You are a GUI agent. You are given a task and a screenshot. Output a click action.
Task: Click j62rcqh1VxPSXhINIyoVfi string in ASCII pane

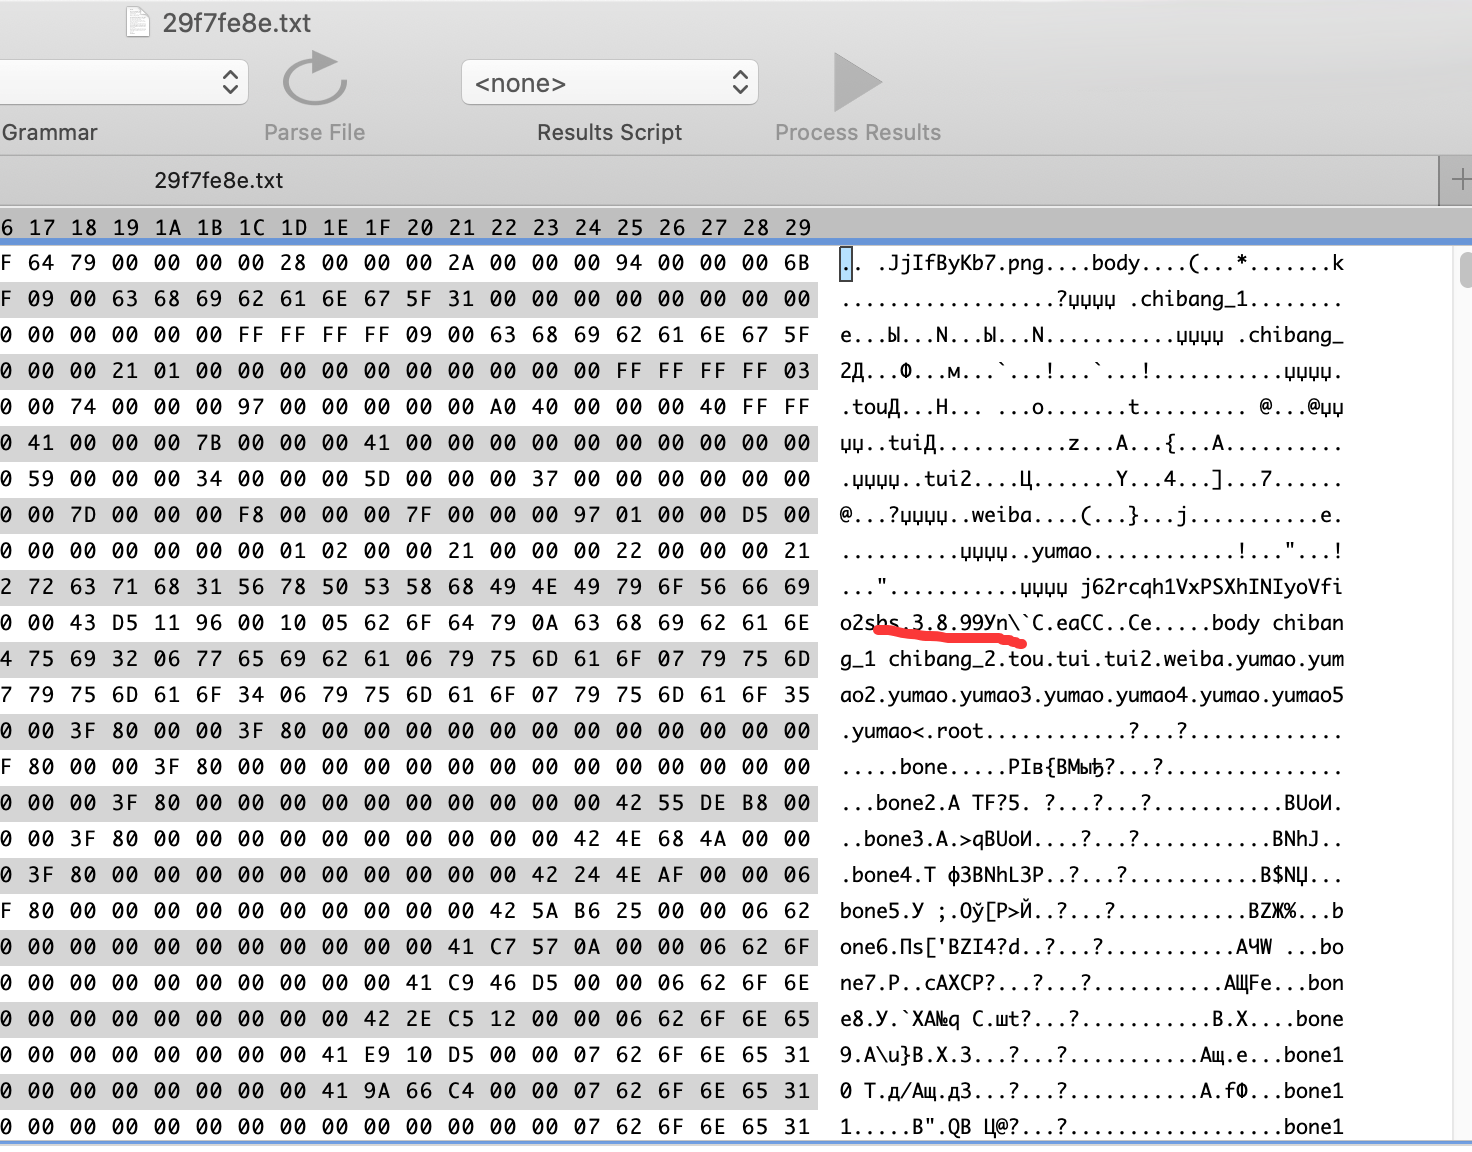(1212, 587)
